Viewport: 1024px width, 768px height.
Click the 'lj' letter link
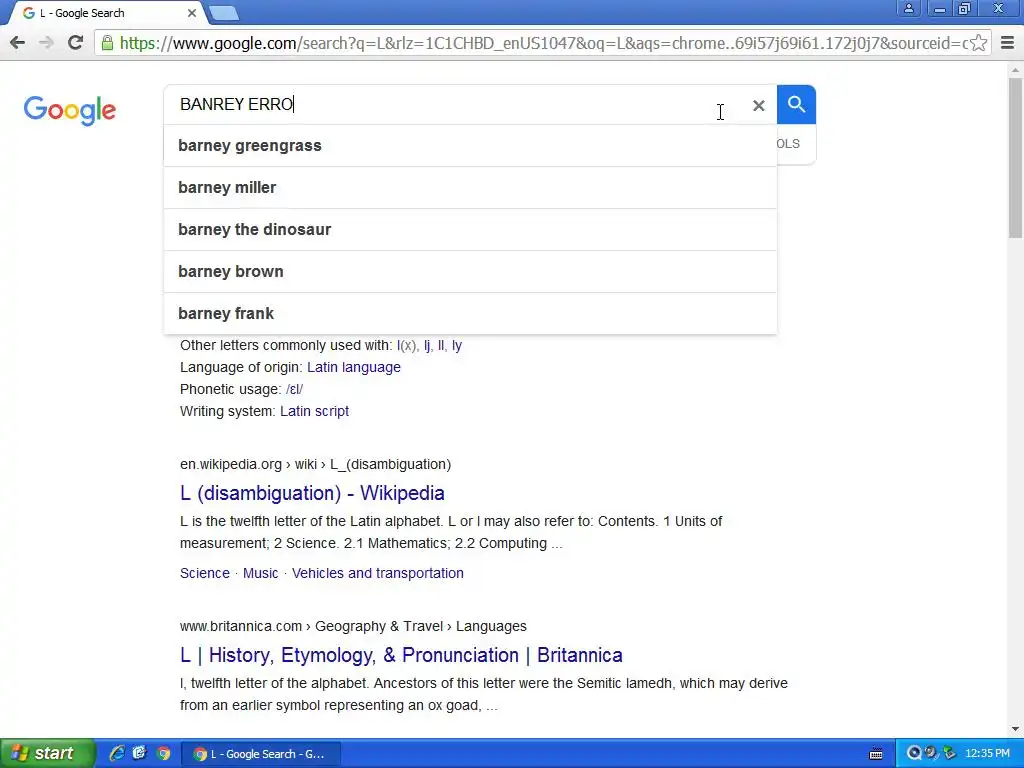[427, 345]
